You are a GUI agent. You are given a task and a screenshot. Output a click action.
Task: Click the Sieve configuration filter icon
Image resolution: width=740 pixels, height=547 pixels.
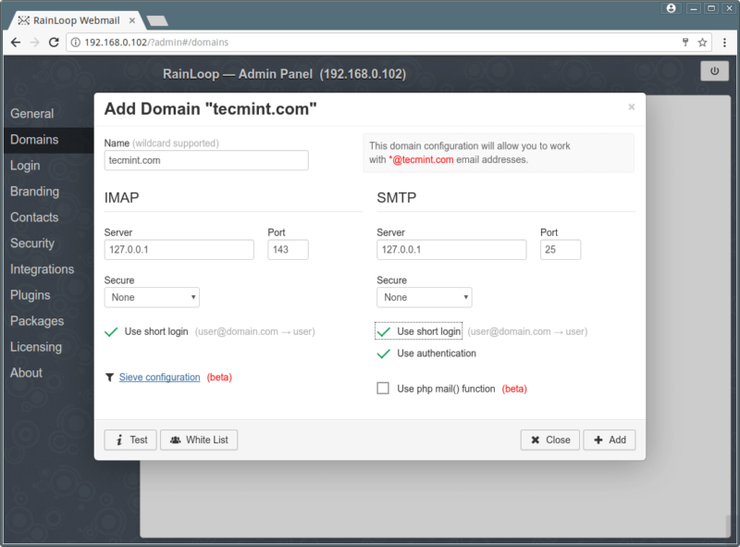click(110, 378)
